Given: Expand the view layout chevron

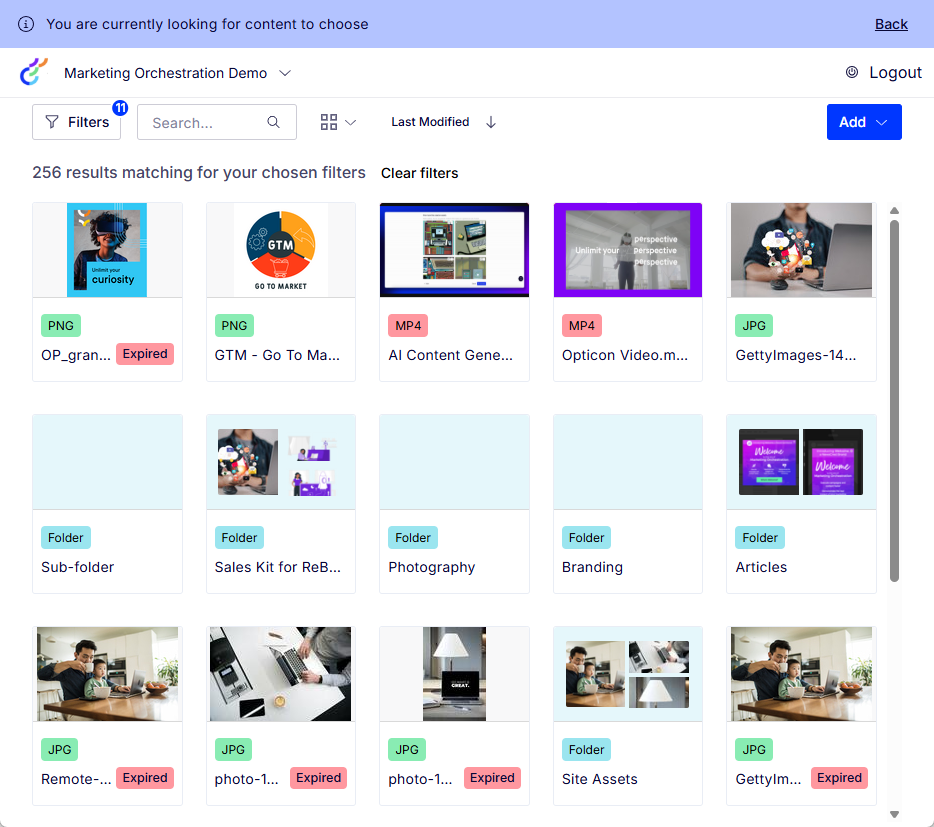Looking at the screenshot, I should click(x=351, y=122).
